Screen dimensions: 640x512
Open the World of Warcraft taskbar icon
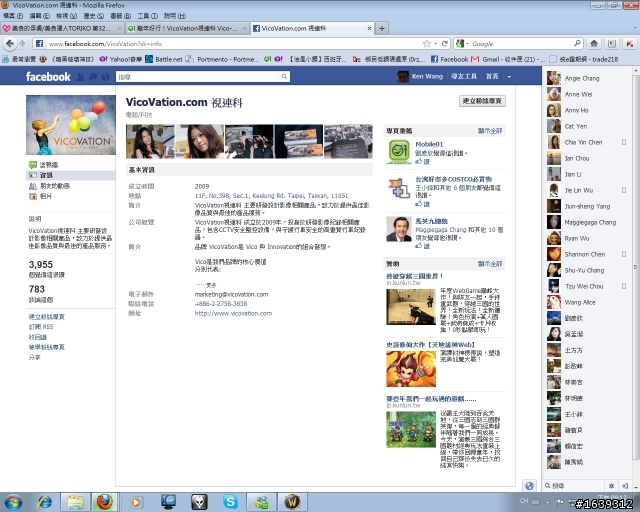(x=292, y=502)
